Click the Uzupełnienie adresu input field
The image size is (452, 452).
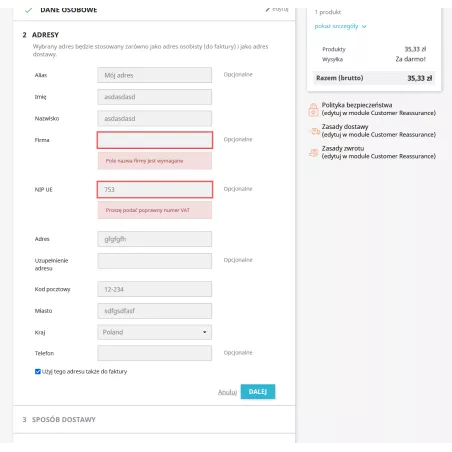[155, 261]
